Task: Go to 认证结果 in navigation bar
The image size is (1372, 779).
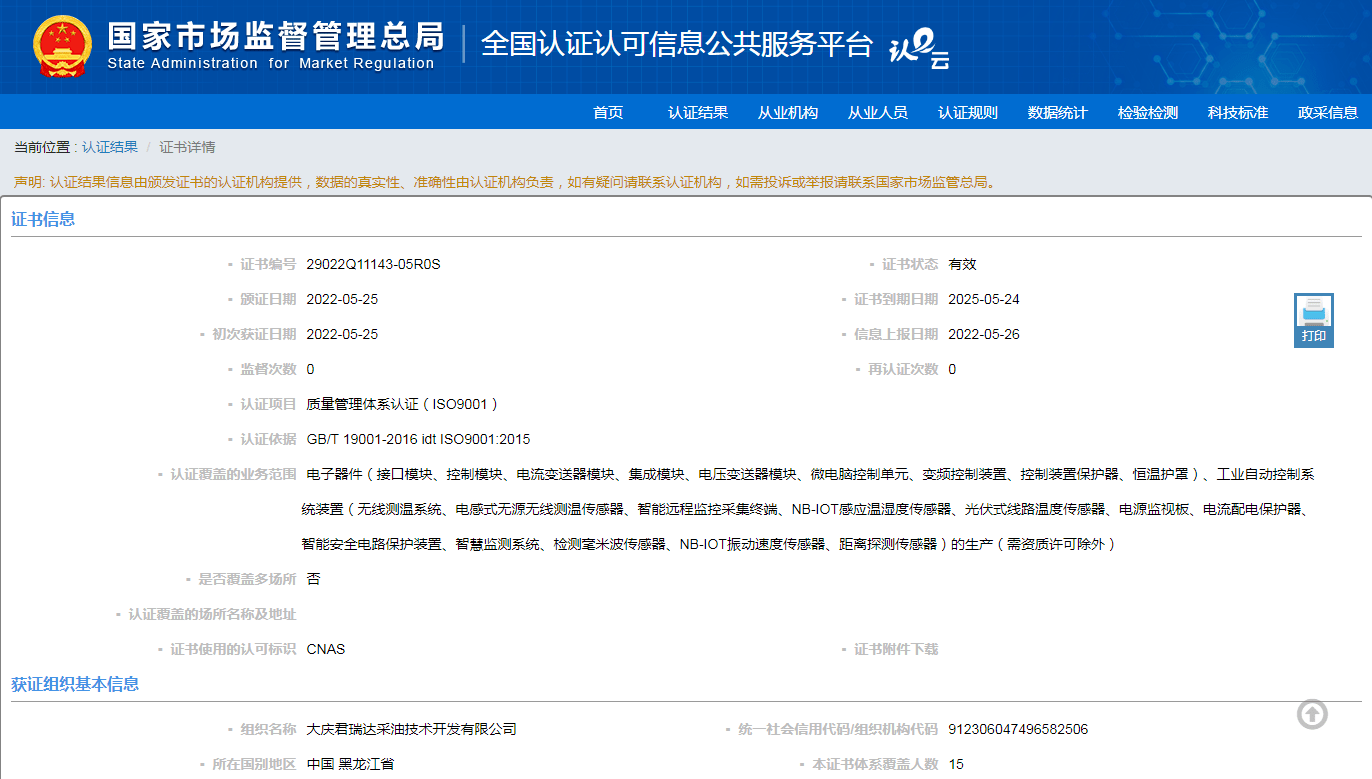Action: coord(698,113)
